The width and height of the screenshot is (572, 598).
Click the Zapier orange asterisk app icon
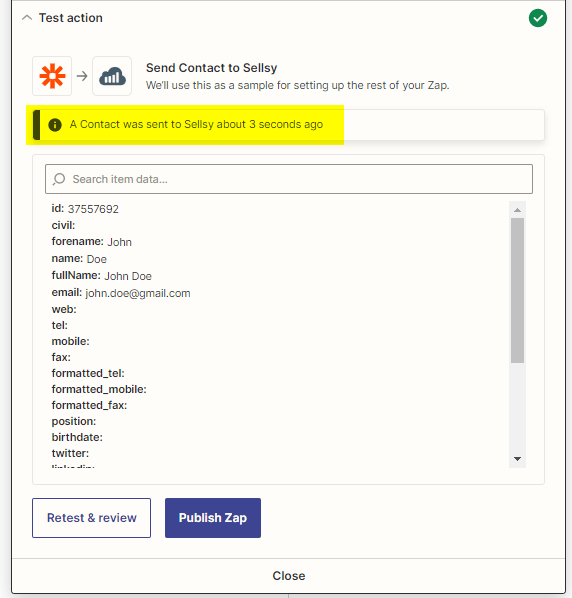[52, 76]
